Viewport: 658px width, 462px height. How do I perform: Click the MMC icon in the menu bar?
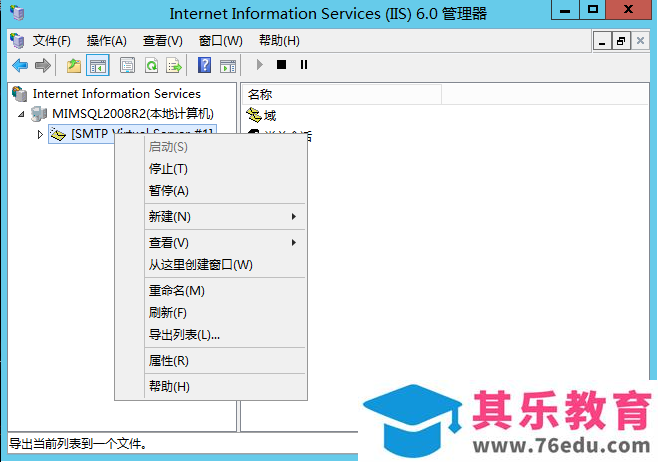[x=17, y=41]
